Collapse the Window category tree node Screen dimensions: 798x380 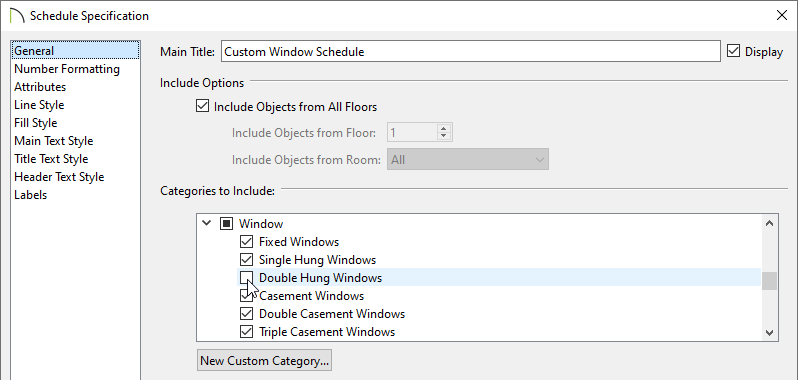pos(206,223)
